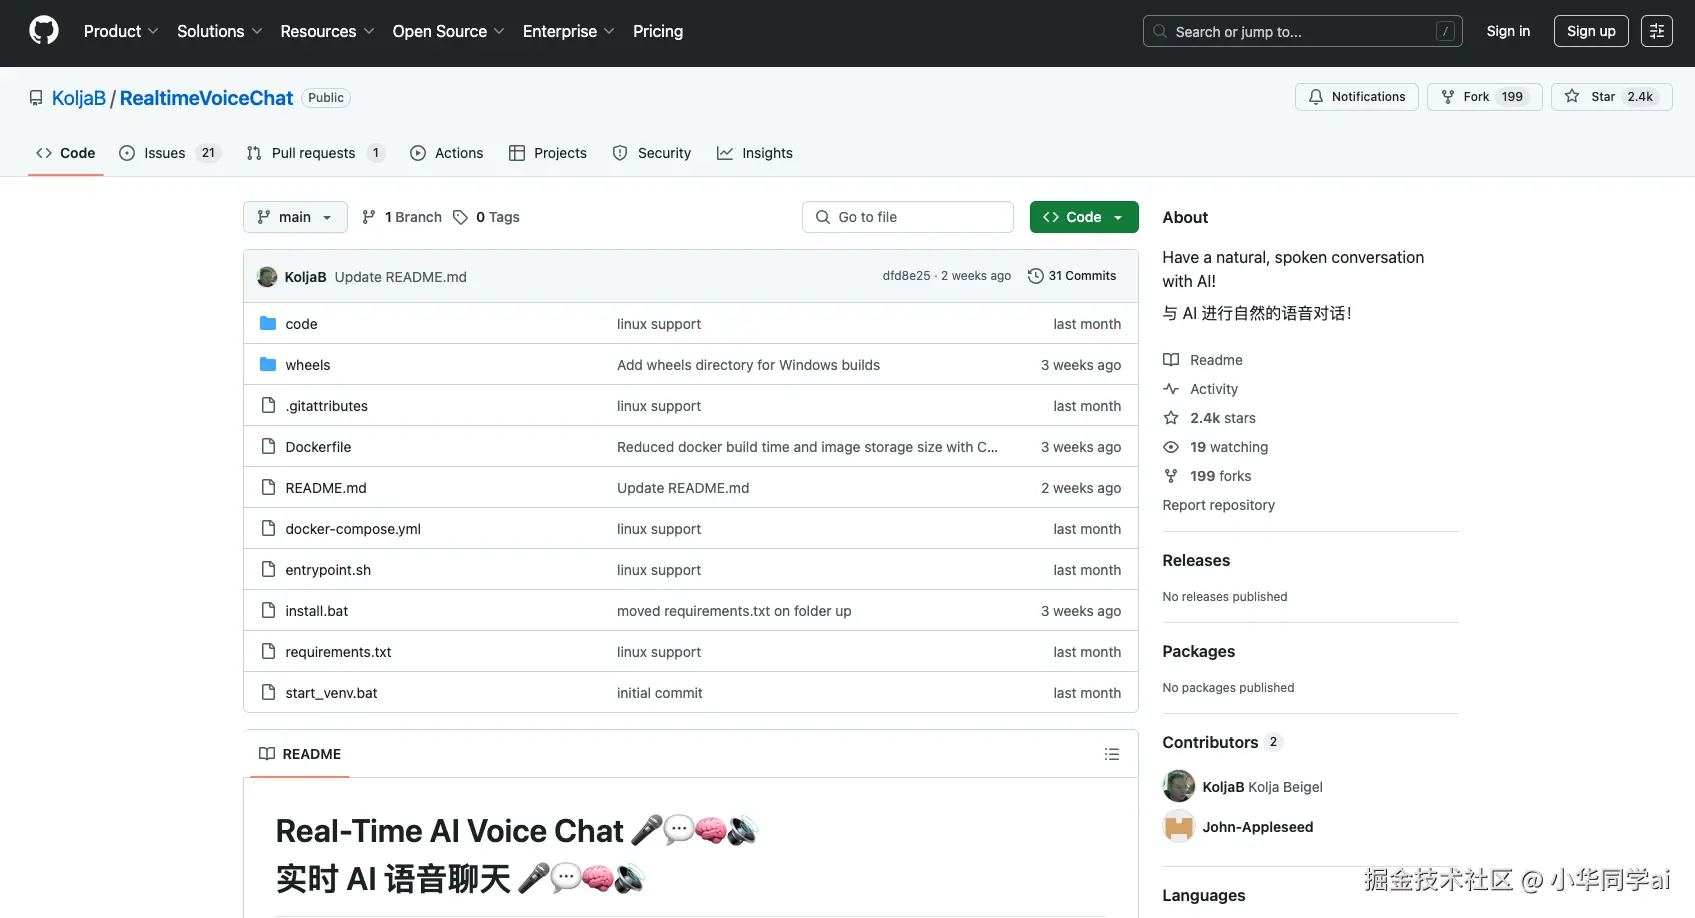Switch to the Pull requests tab
1695x918 pixels.
click(x=315, y=153)
